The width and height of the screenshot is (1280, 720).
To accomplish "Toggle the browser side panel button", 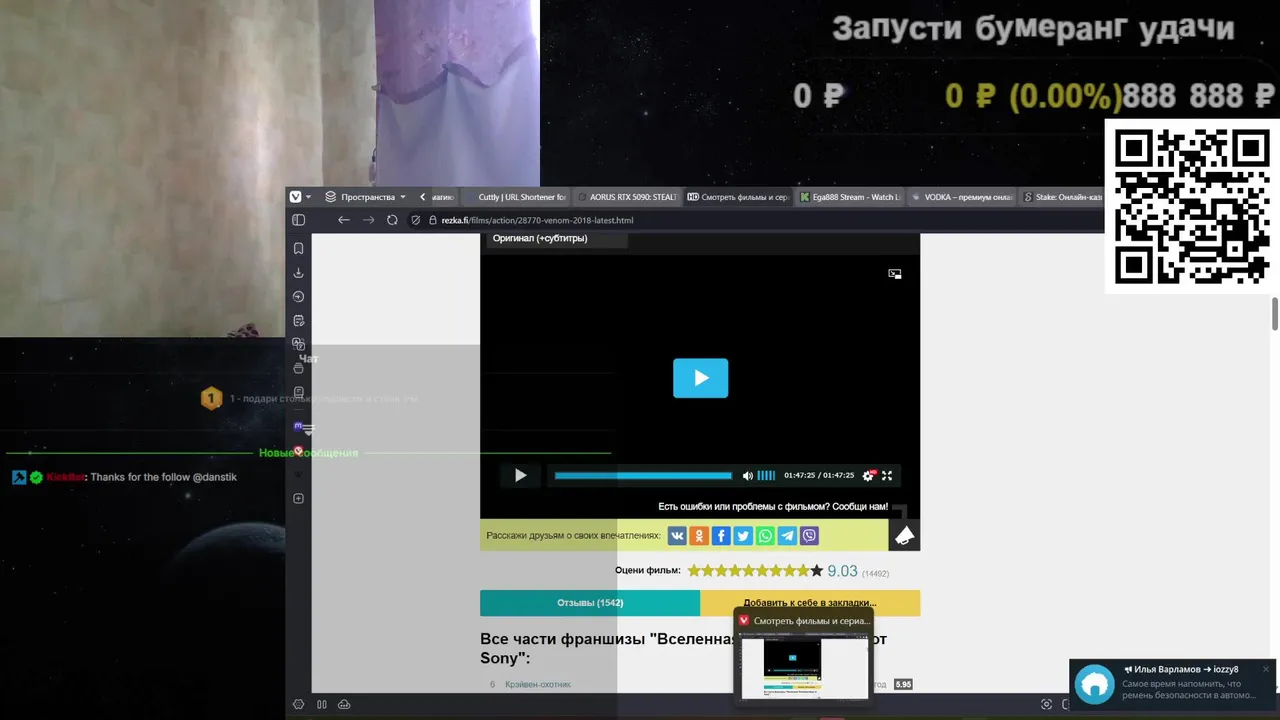I will 298,220.
